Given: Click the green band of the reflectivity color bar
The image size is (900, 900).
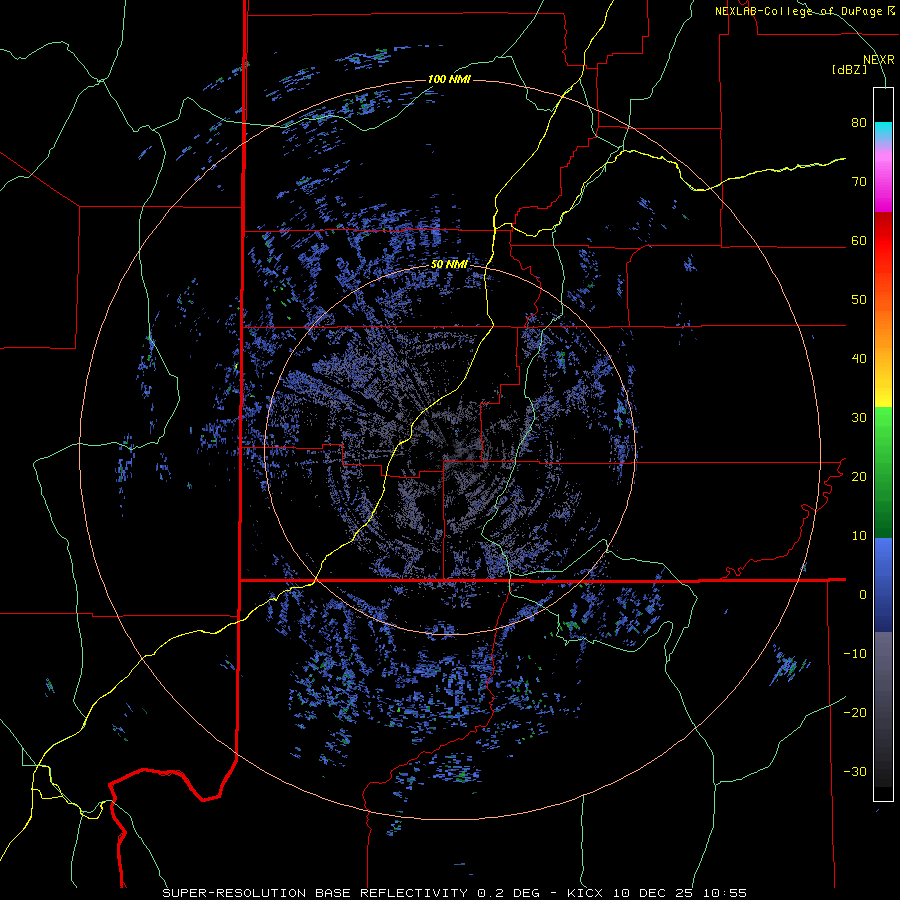Looking at the screenshot, I should pos(883,472).
